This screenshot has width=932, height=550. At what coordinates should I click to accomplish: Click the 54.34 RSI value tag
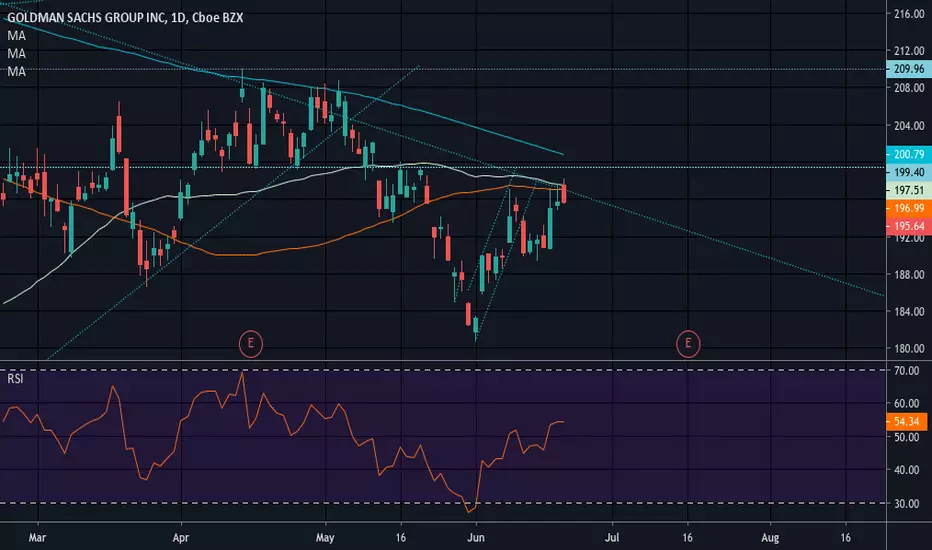[x=906, y=422]
